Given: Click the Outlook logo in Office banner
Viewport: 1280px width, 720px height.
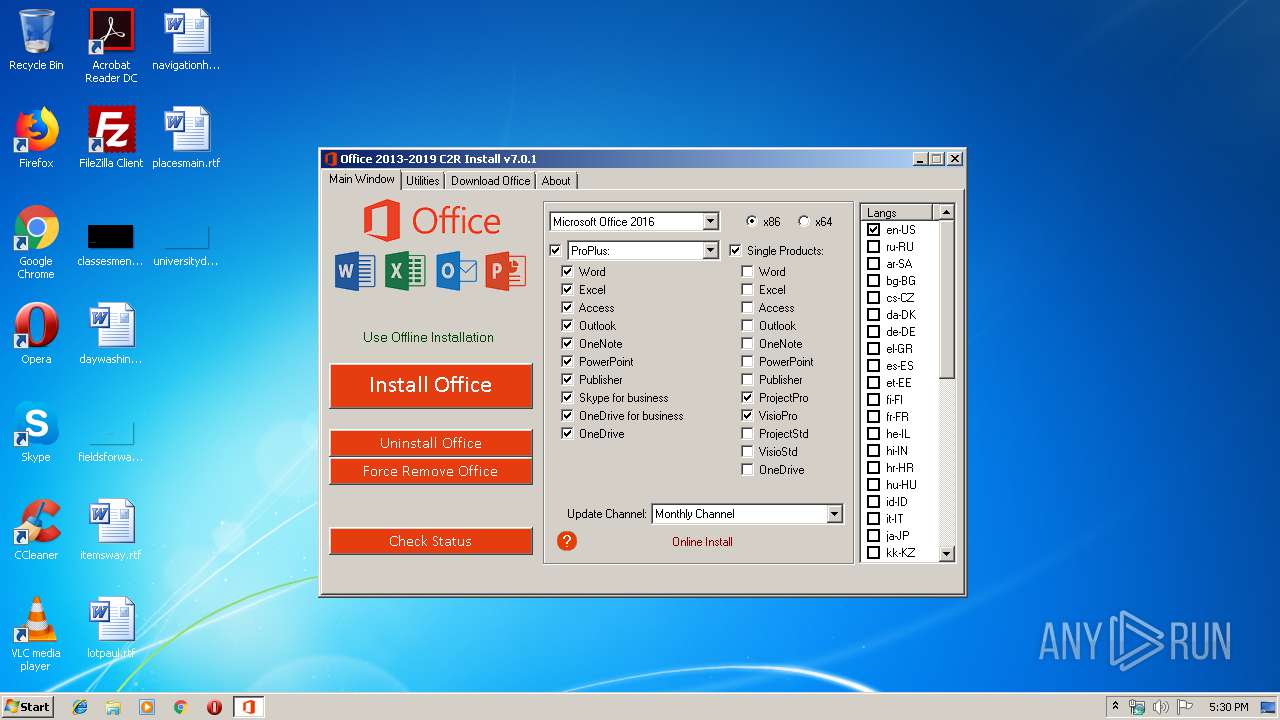Looking at the screenshot, I should (x=456, y=271).
